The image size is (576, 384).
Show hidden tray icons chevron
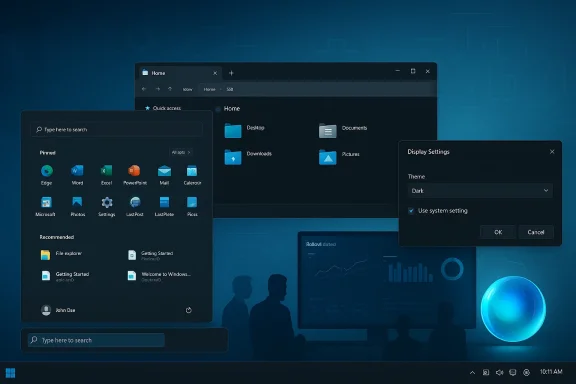(x=472, y=373)
